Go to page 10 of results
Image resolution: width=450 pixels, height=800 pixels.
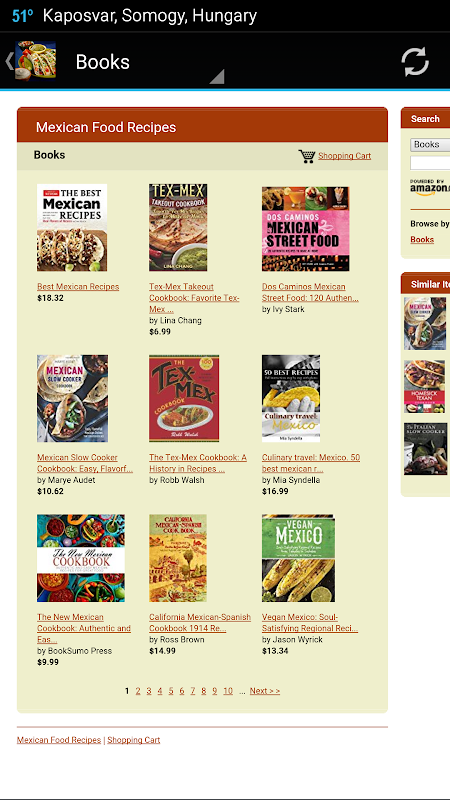coord(228,691)
